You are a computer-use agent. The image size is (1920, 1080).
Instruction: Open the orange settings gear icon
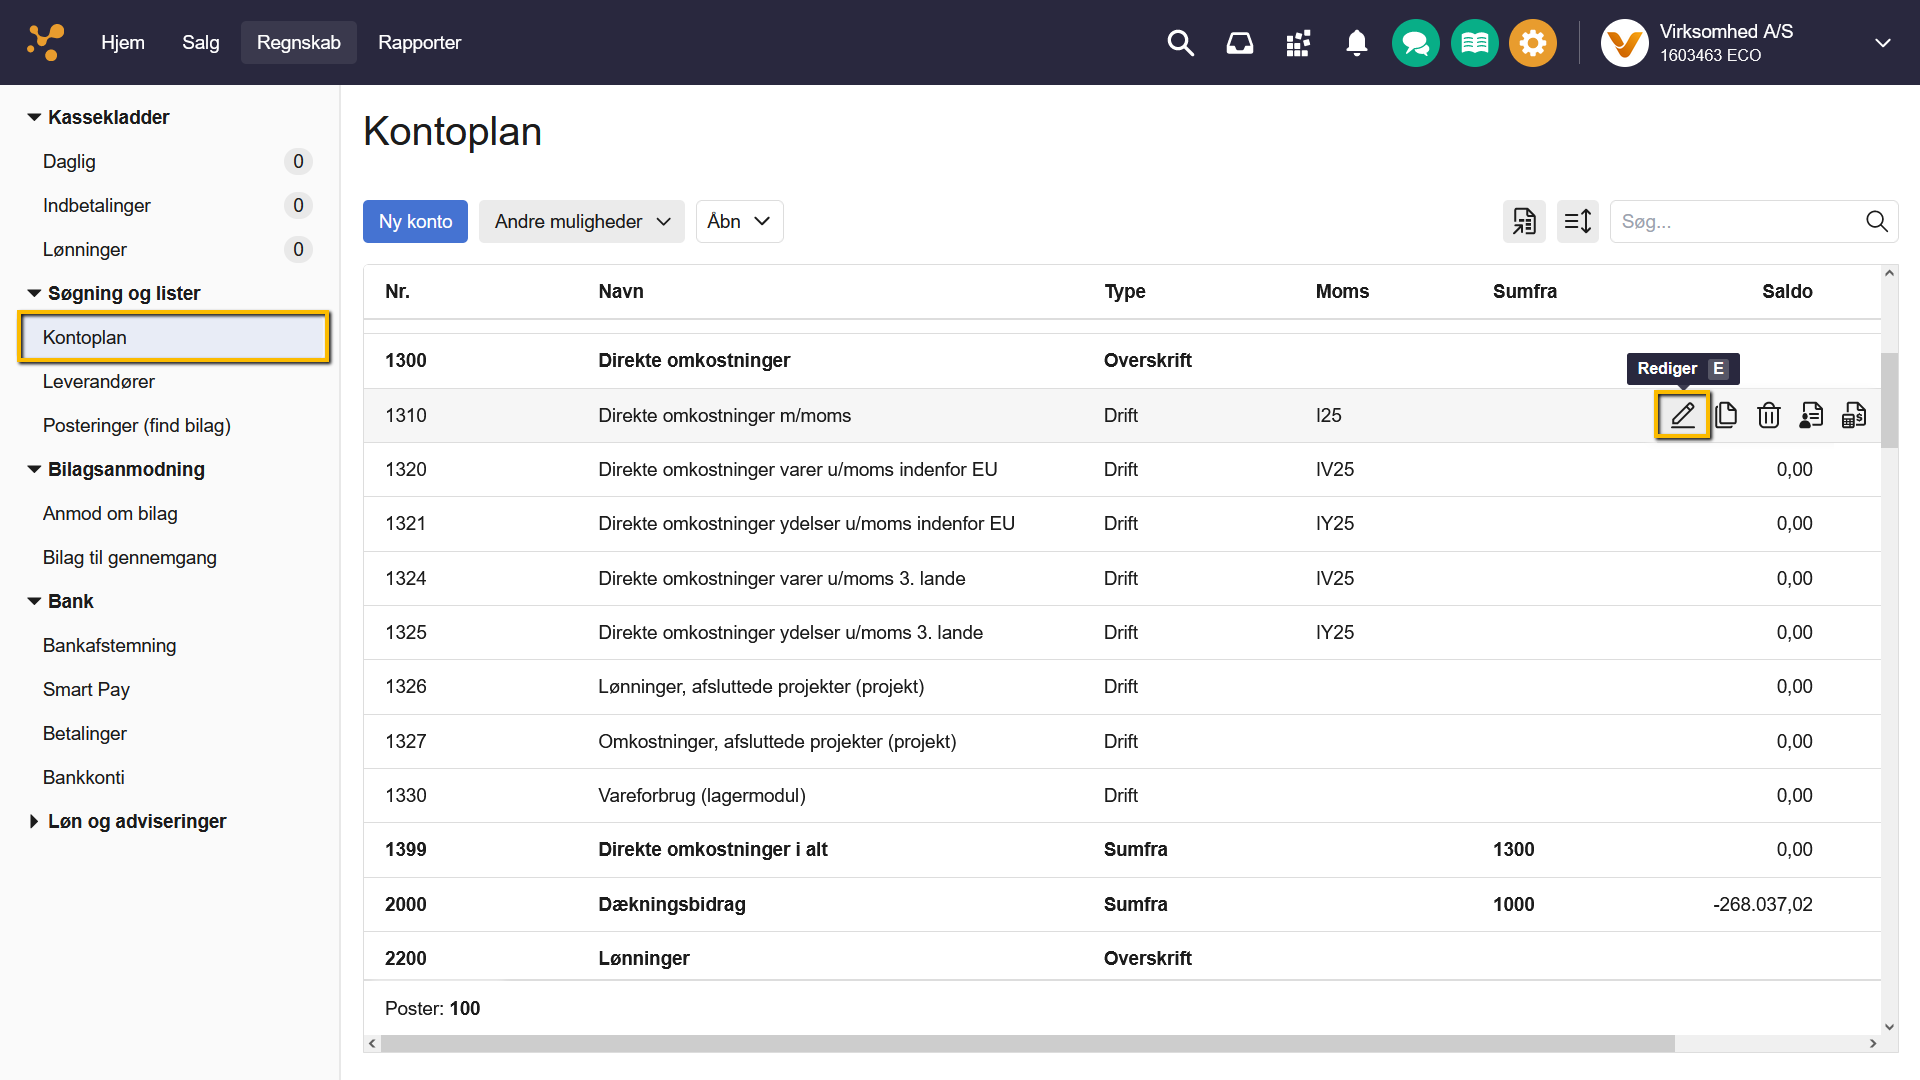(x=1532, y=43)
